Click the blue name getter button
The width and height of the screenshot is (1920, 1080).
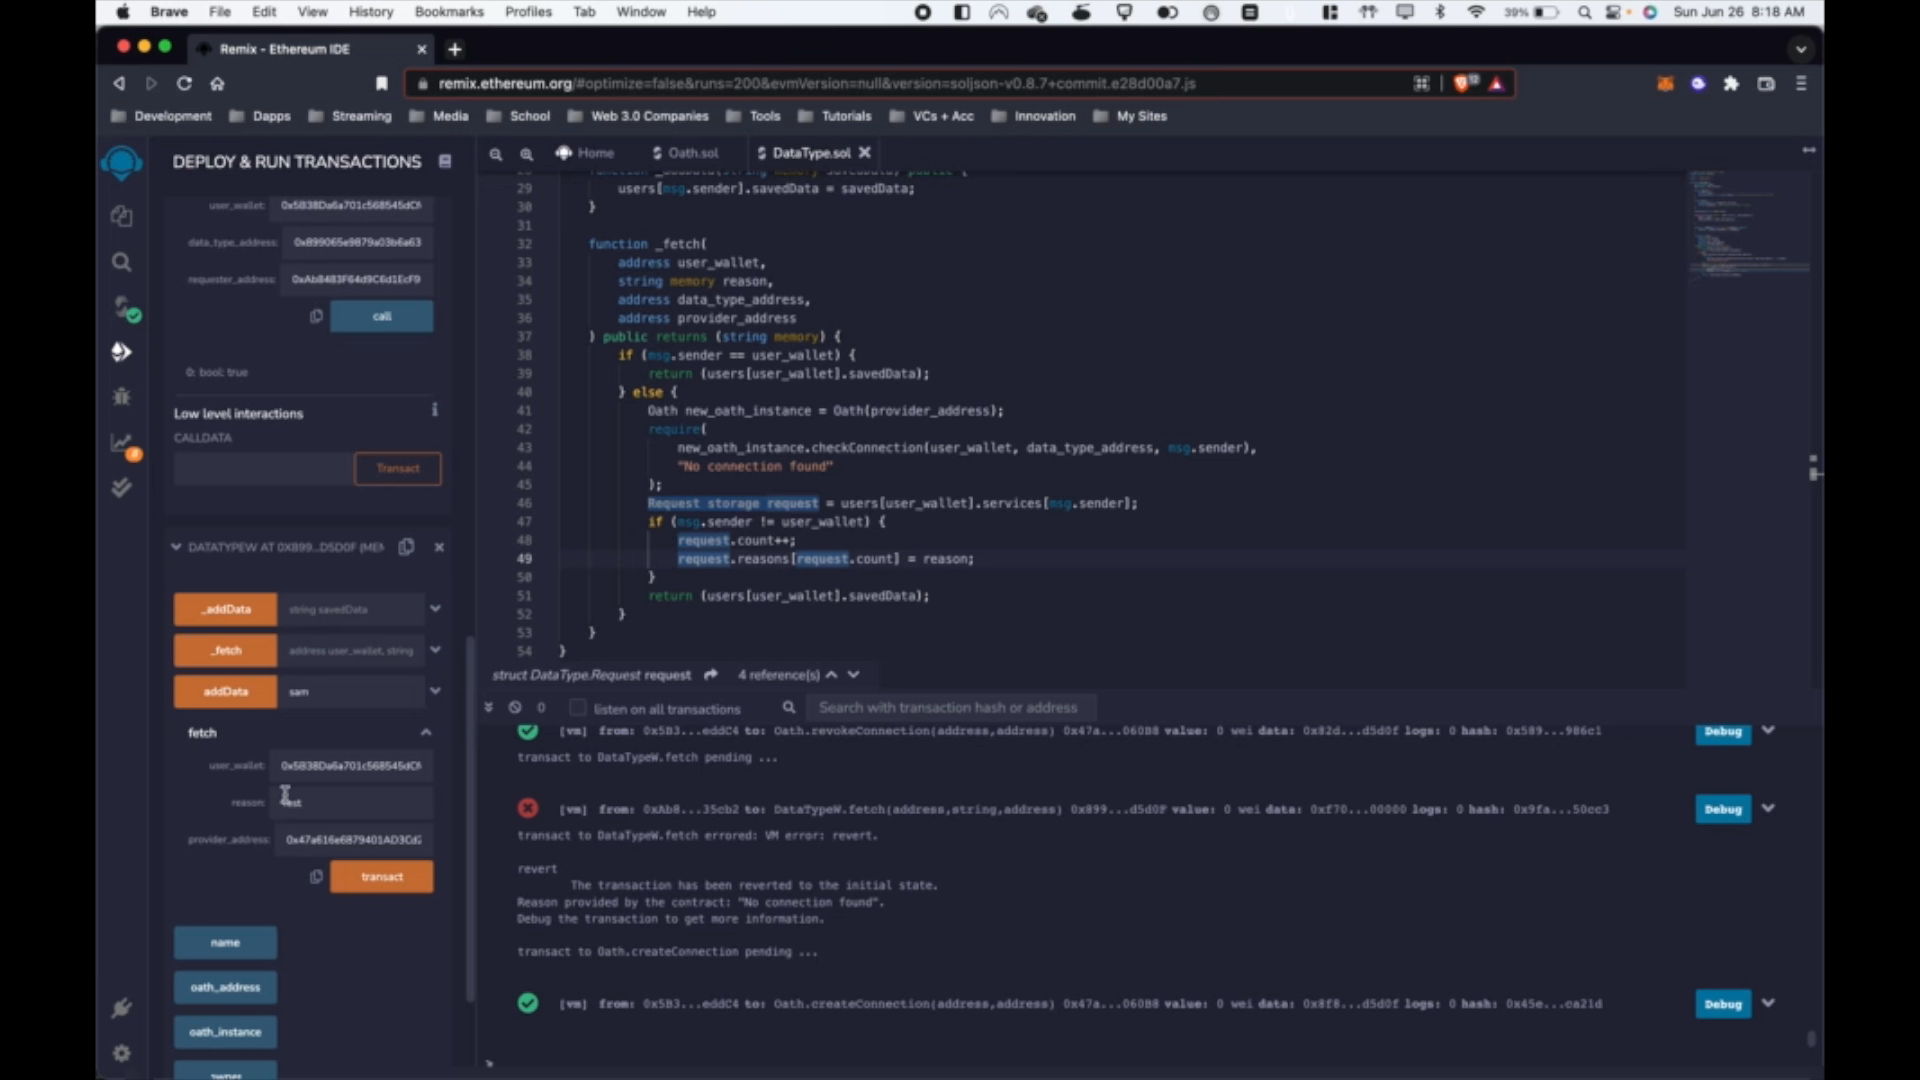pyautogui.click(x=226, y=943)
